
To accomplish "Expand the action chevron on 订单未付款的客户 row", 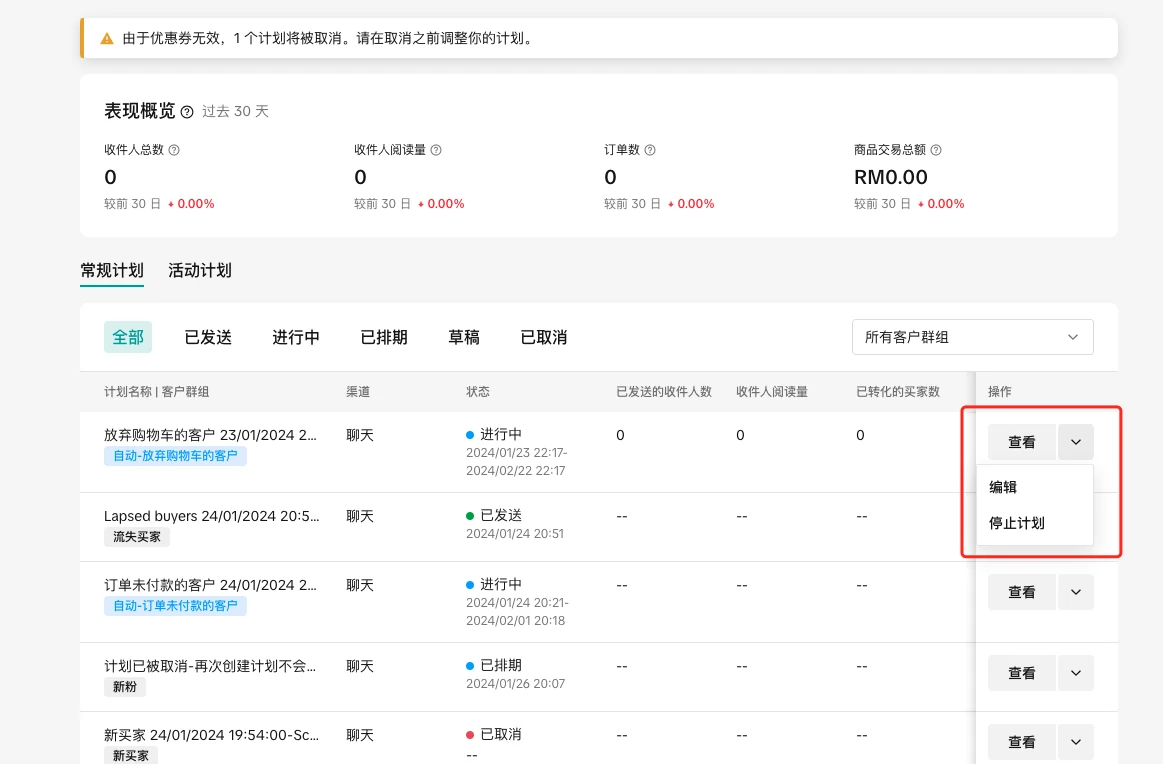I will pyautogui.click(x=1075, y=592).
